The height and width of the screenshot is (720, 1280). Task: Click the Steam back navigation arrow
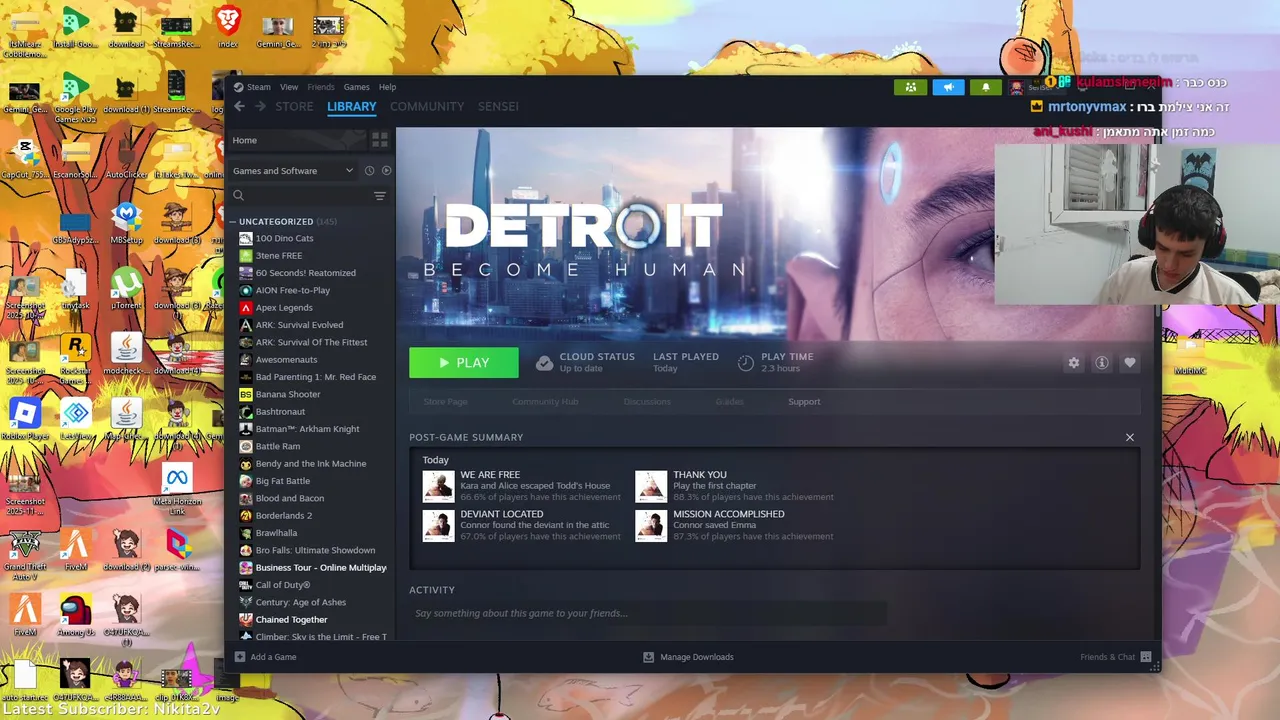point(239,106)
